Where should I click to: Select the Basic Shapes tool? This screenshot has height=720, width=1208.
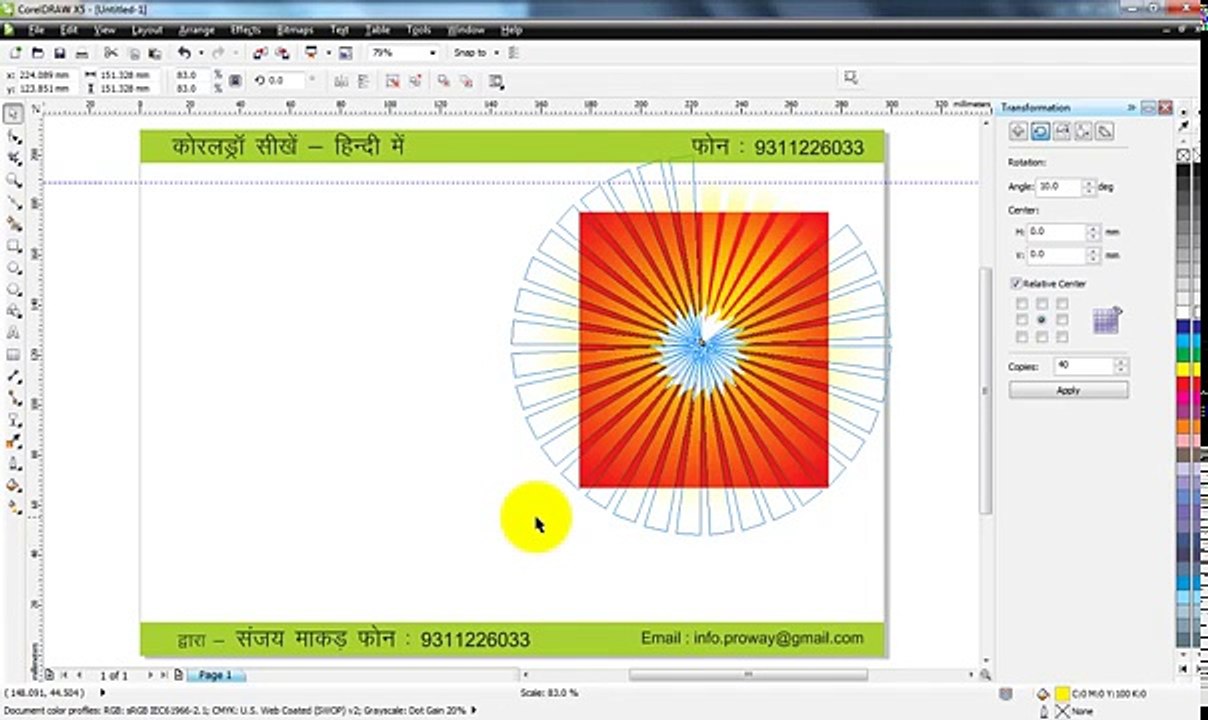14,312
